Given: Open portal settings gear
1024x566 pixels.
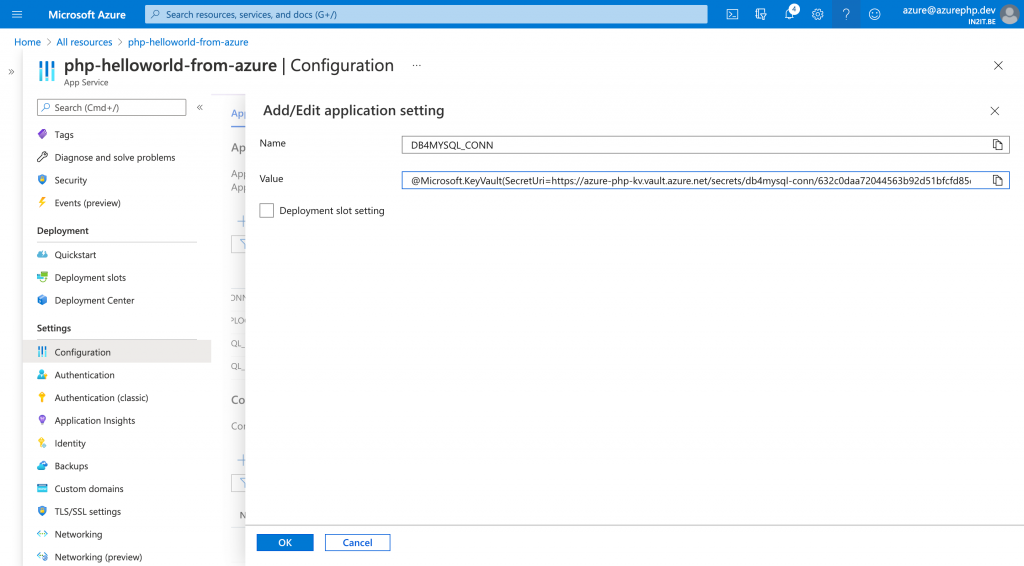Looking at the screenshot, I should click(x=818, y=14).
